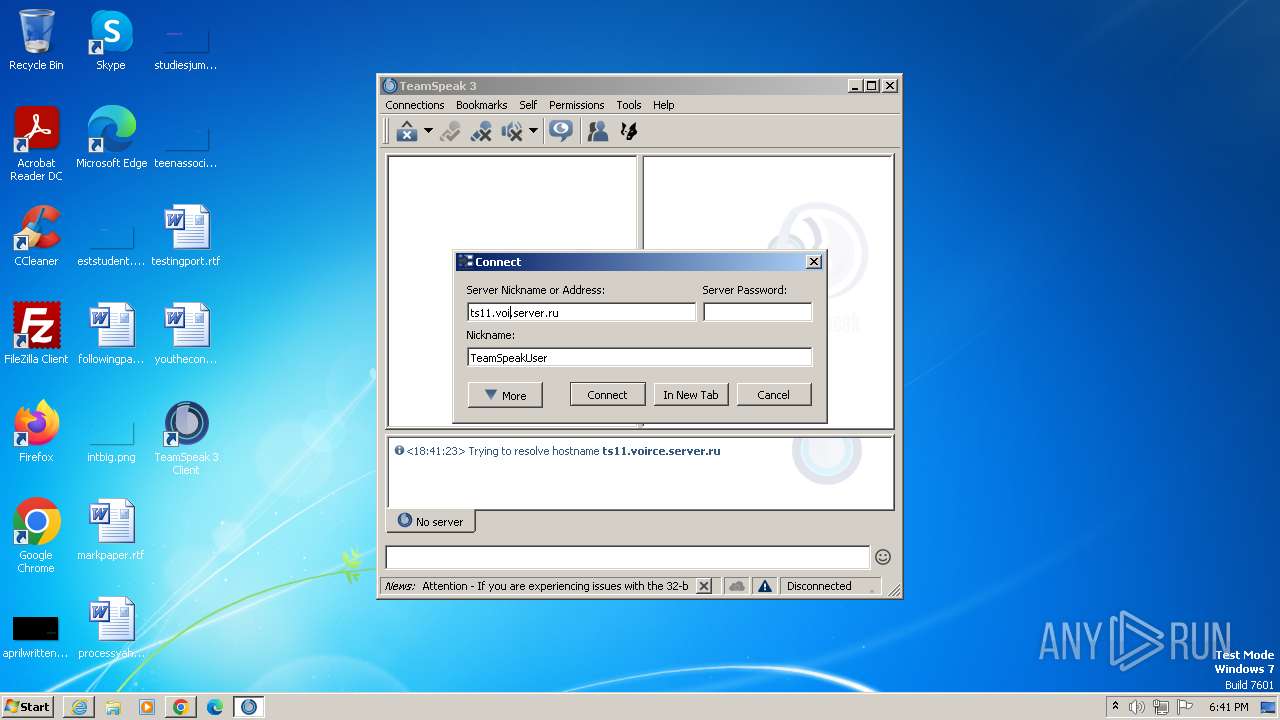The height and width of the screenshot is (720, 1280).
Task: Cancel the Connect dialog
Action: coord(773,395)
